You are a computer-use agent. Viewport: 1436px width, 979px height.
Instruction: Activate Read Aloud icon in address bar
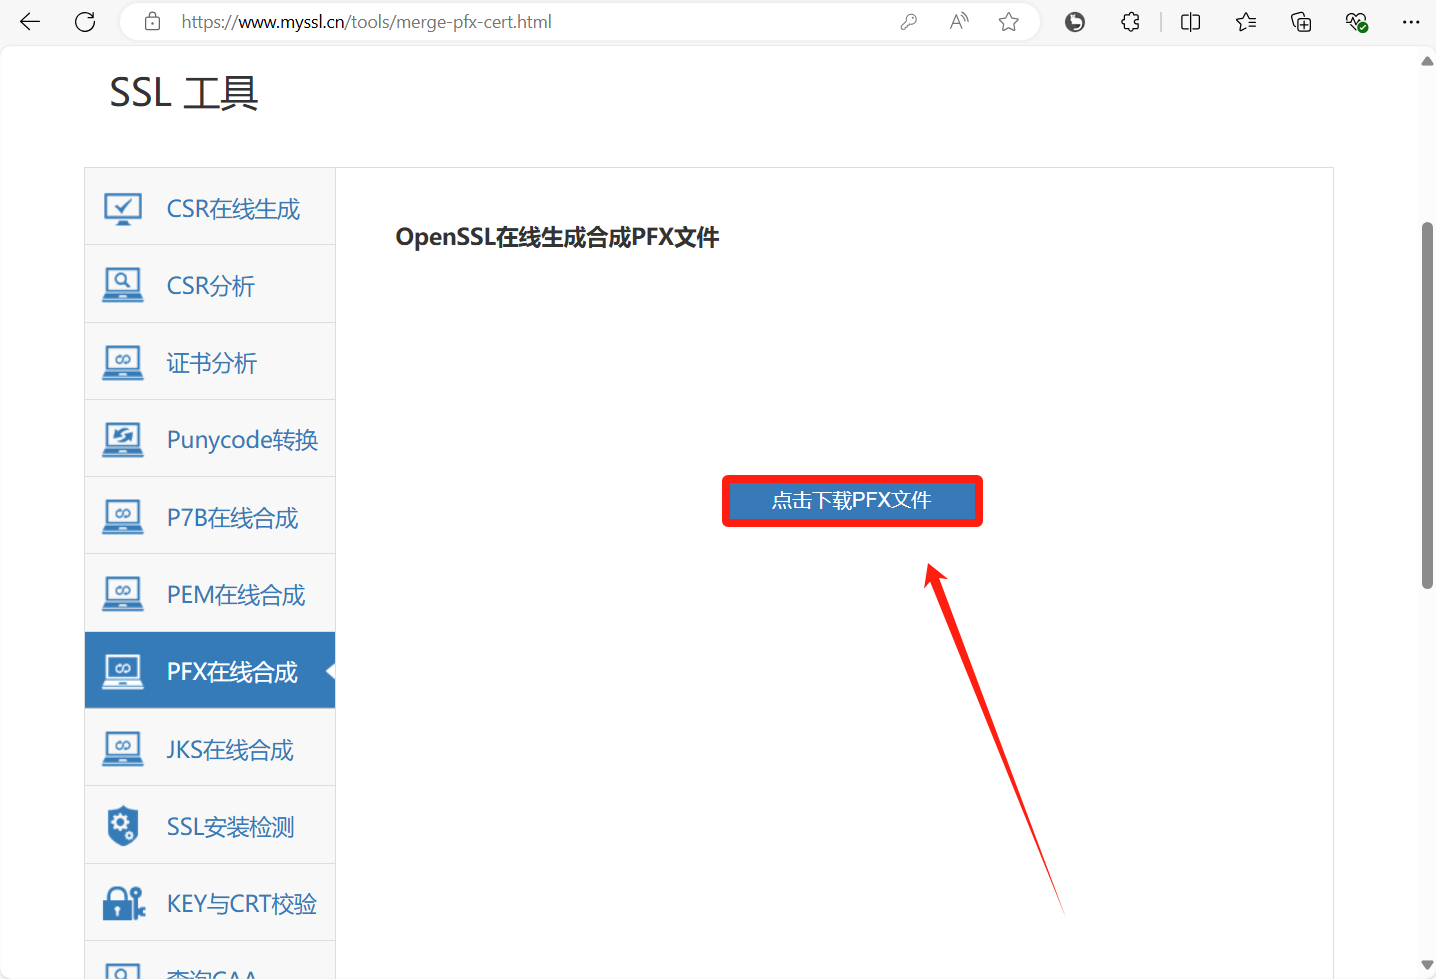(x=959, y=22)
